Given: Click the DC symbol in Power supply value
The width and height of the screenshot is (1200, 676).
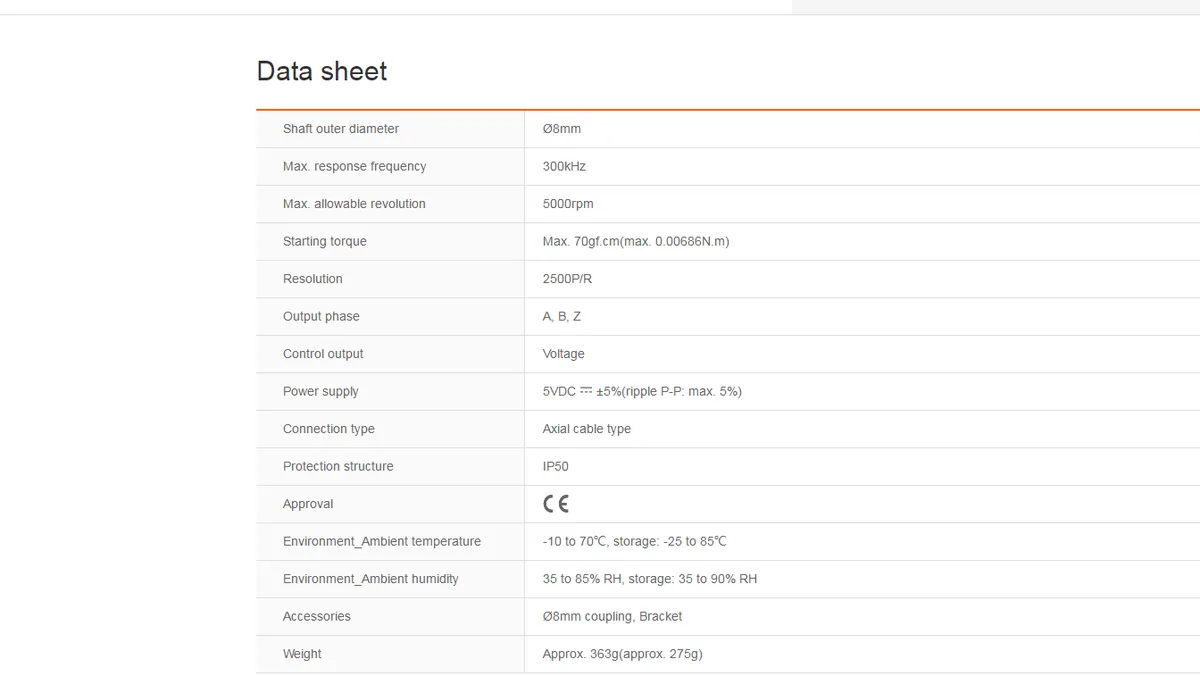Looking at the screenshot, I should (x=586, y=391).
